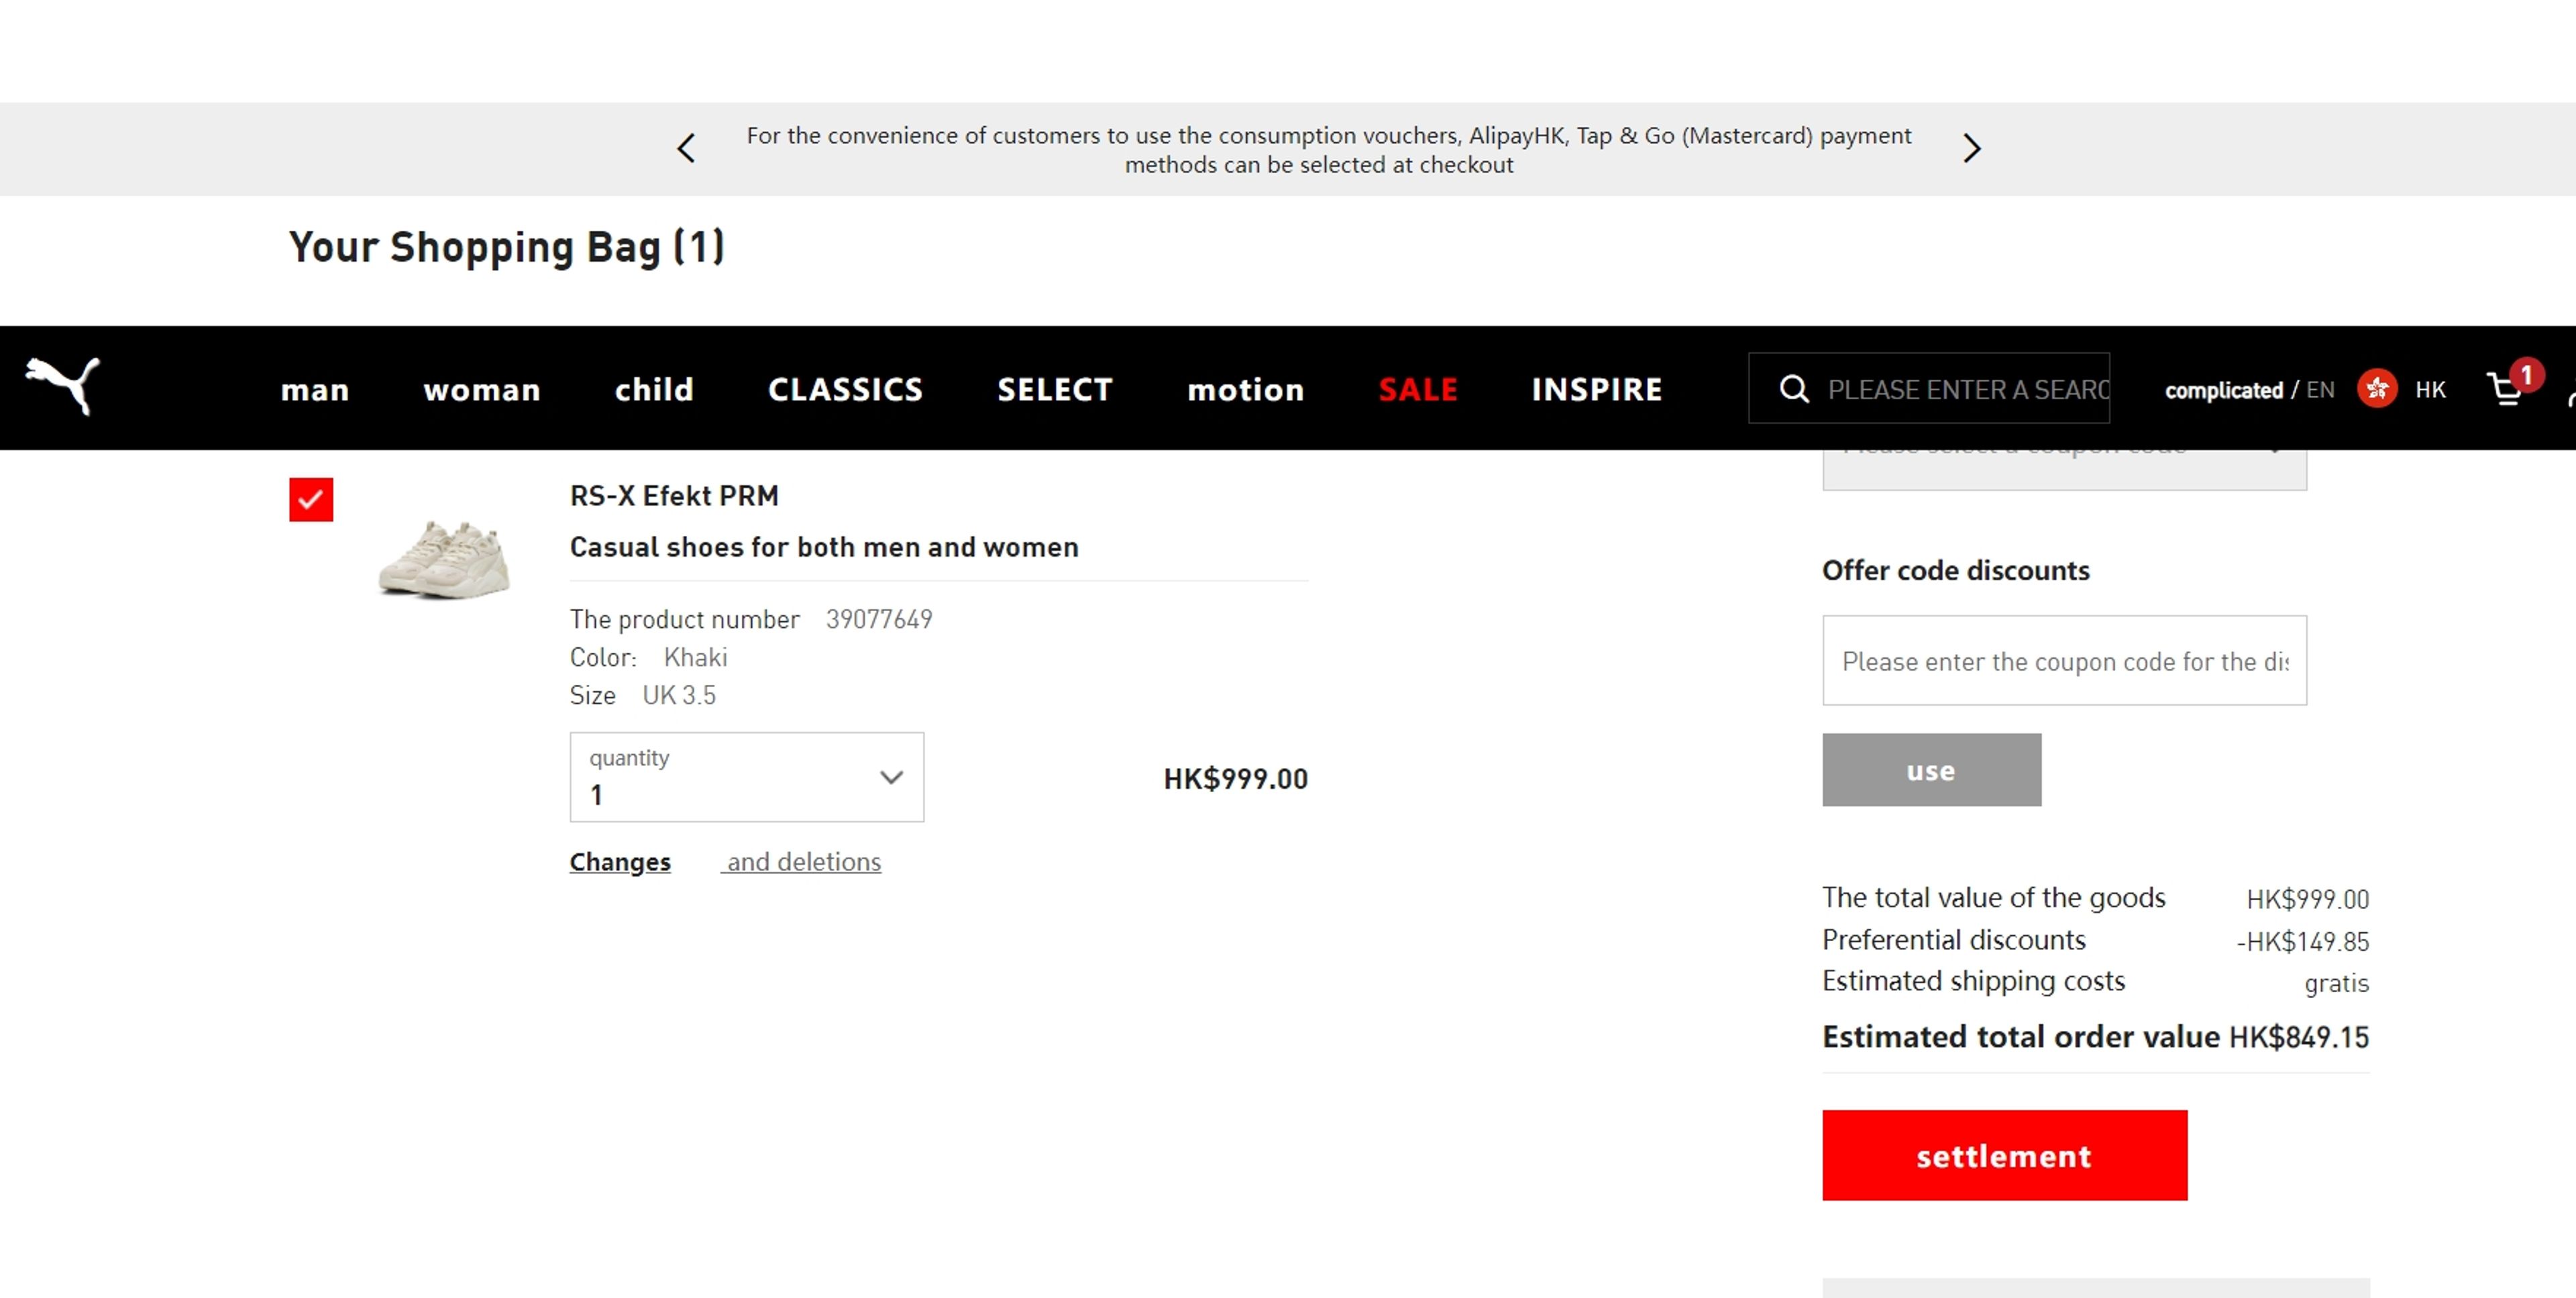This screenshot has width=2576, height=1298.
Task: Open the woman menu
Action: (482, 389)
